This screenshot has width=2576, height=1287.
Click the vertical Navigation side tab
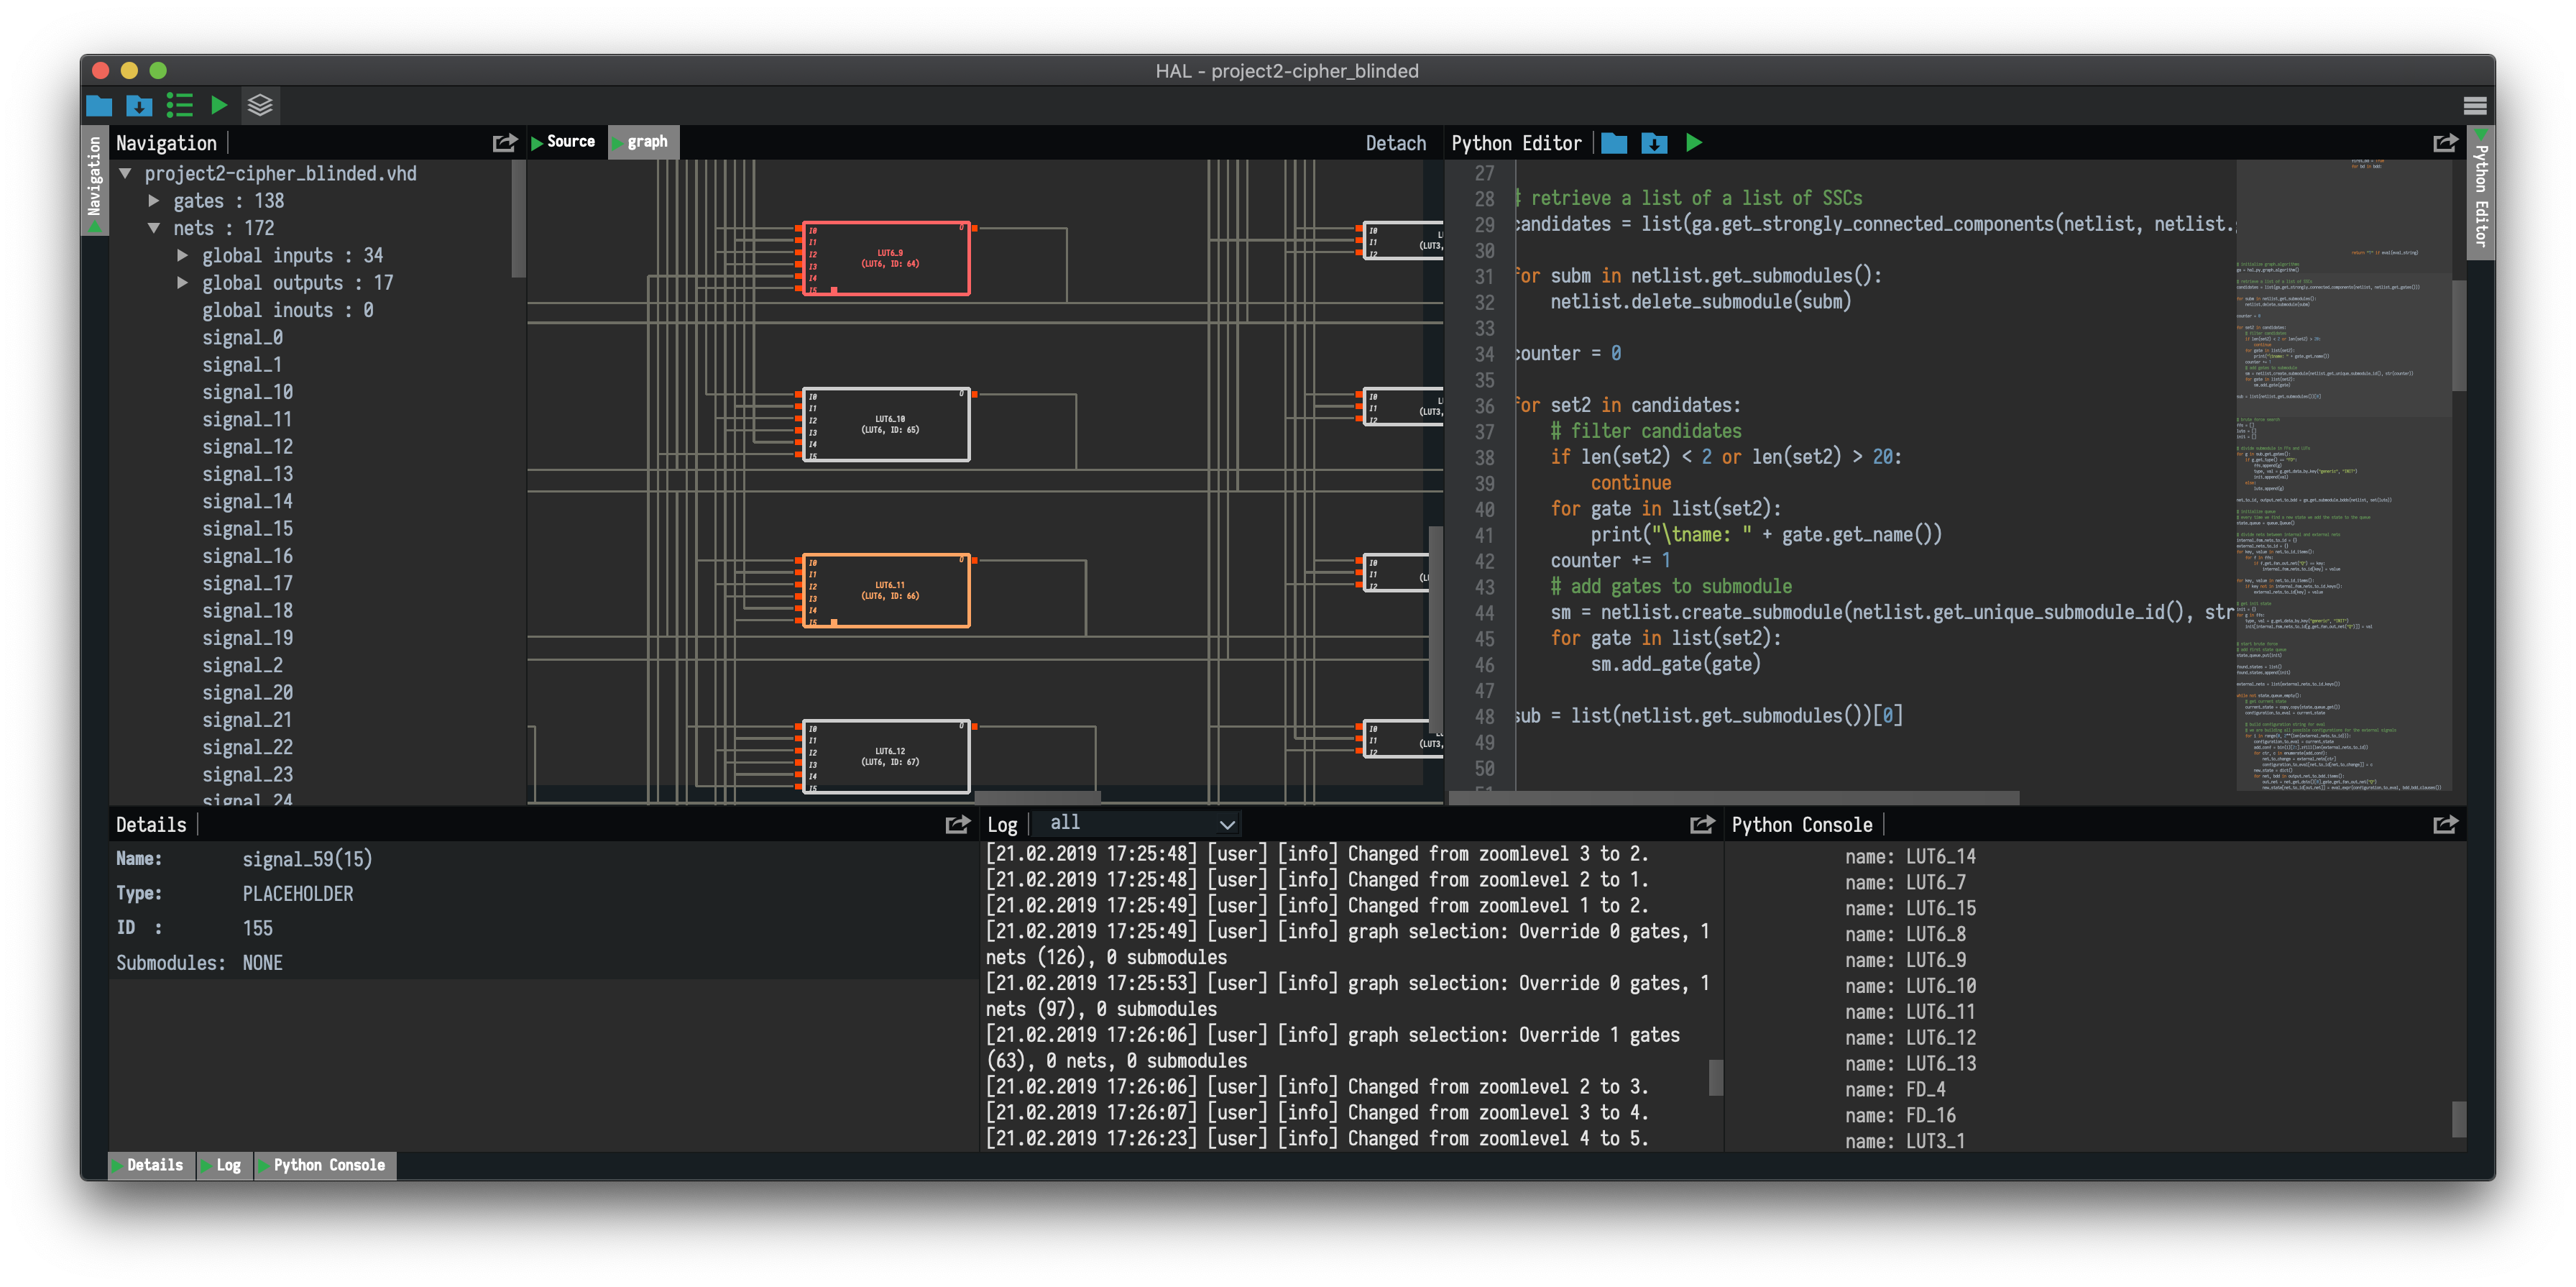point(94,181)
